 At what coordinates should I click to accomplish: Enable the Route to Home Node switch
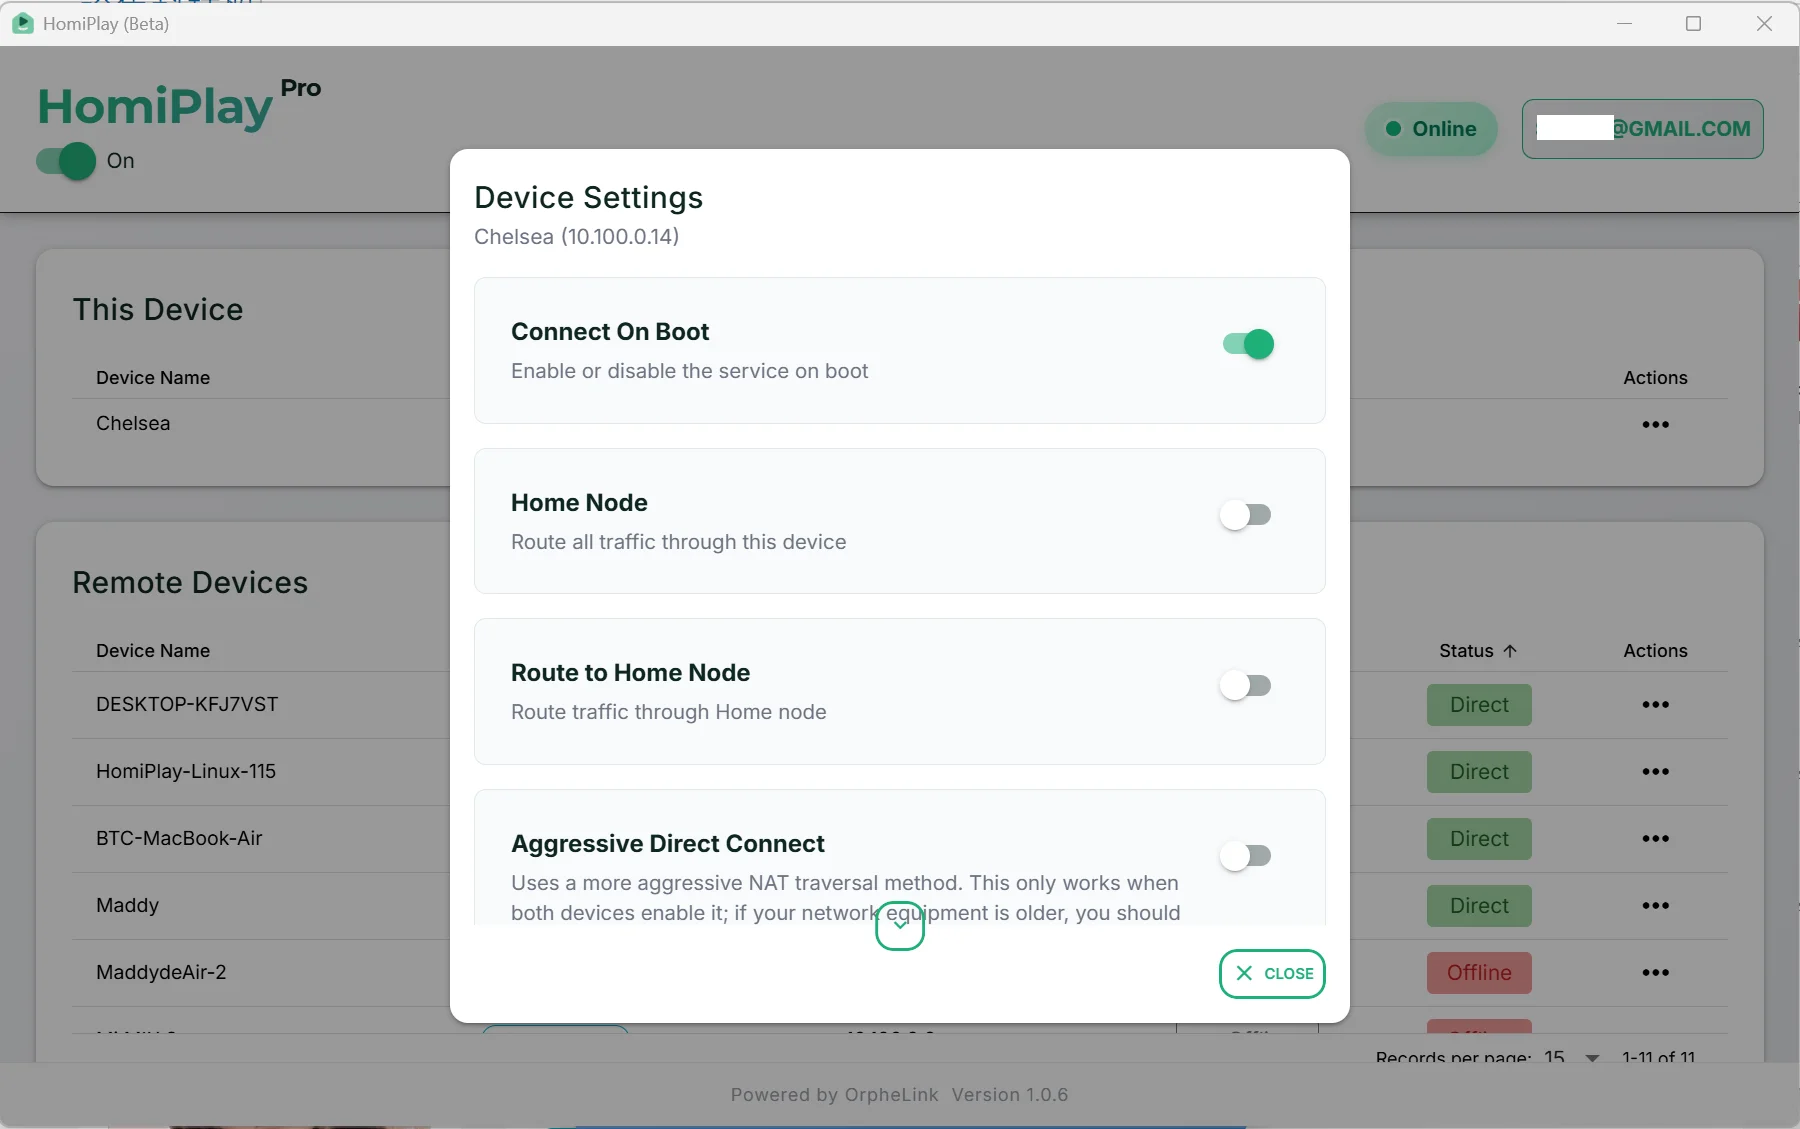[1246, 686]
